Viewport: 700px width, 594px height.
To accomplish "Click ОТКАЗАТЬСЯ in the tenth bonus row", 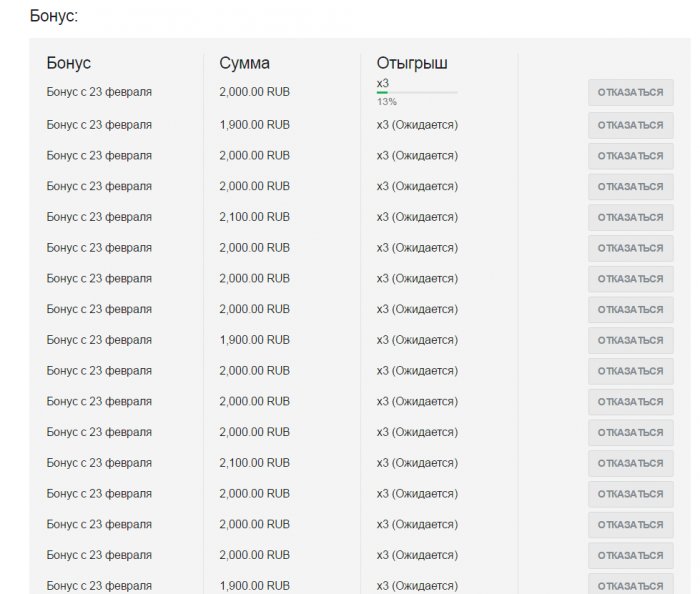I will coord(630,371).
